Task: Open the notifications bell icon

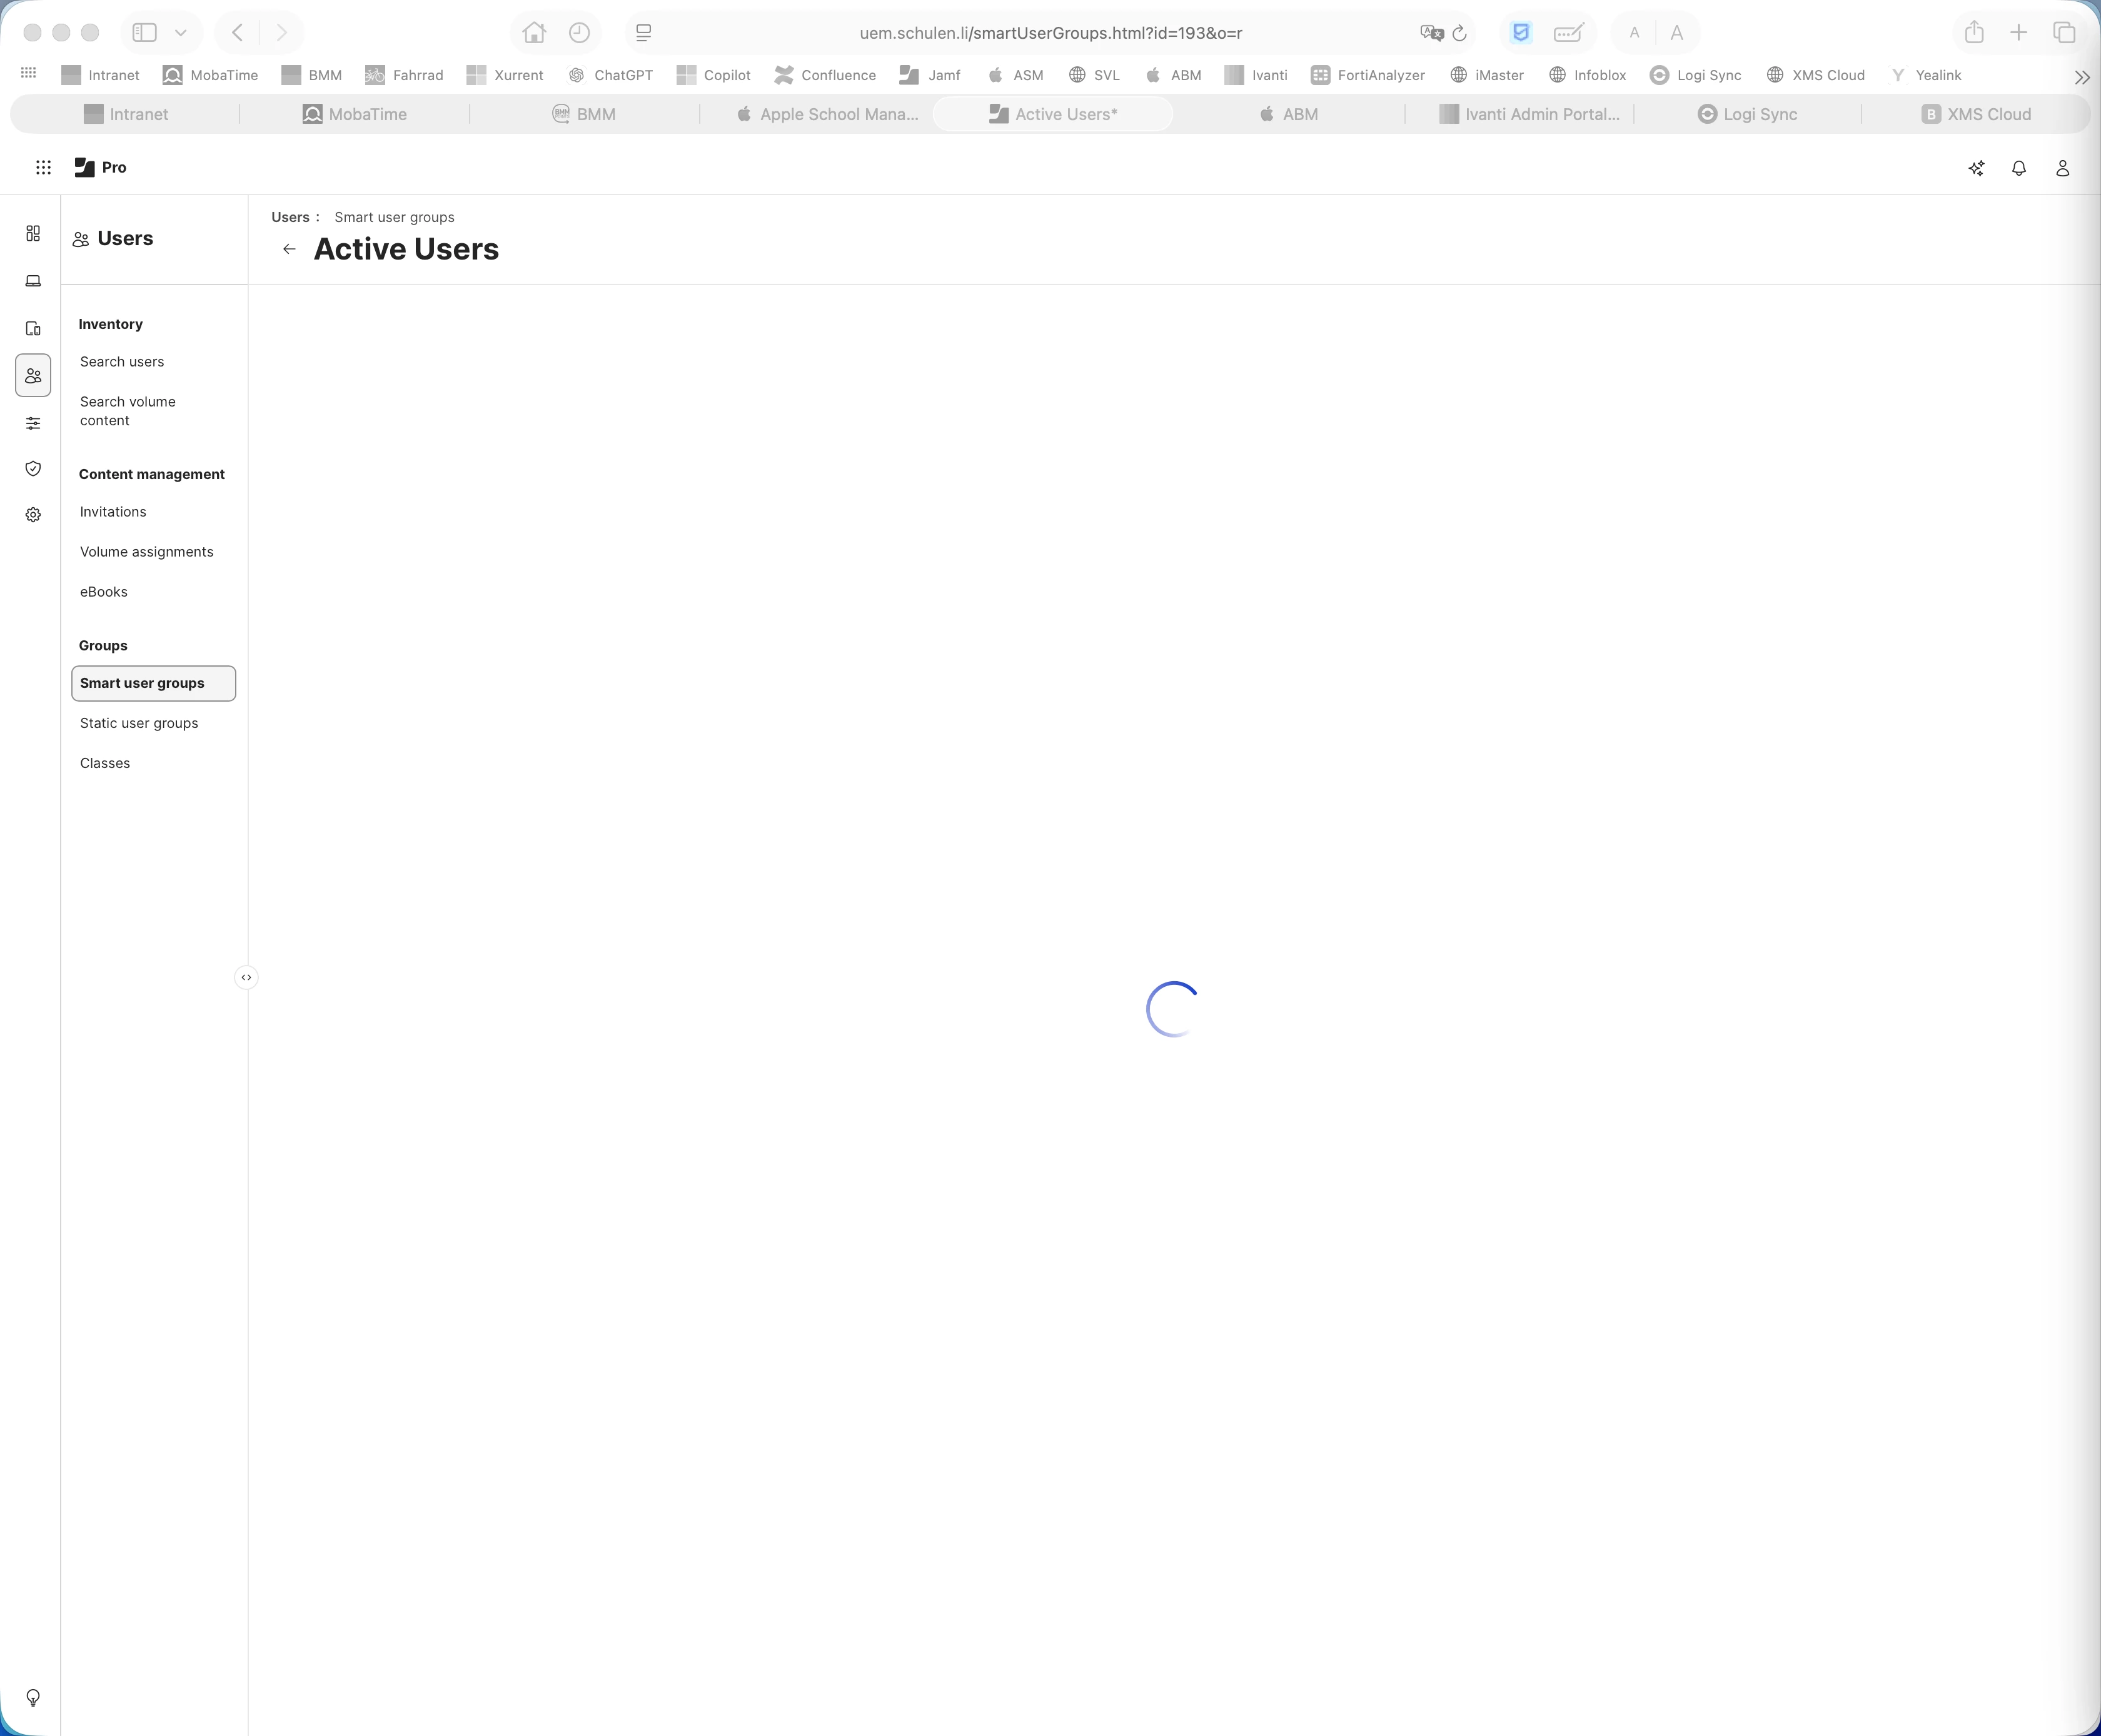Action: 2018,168
